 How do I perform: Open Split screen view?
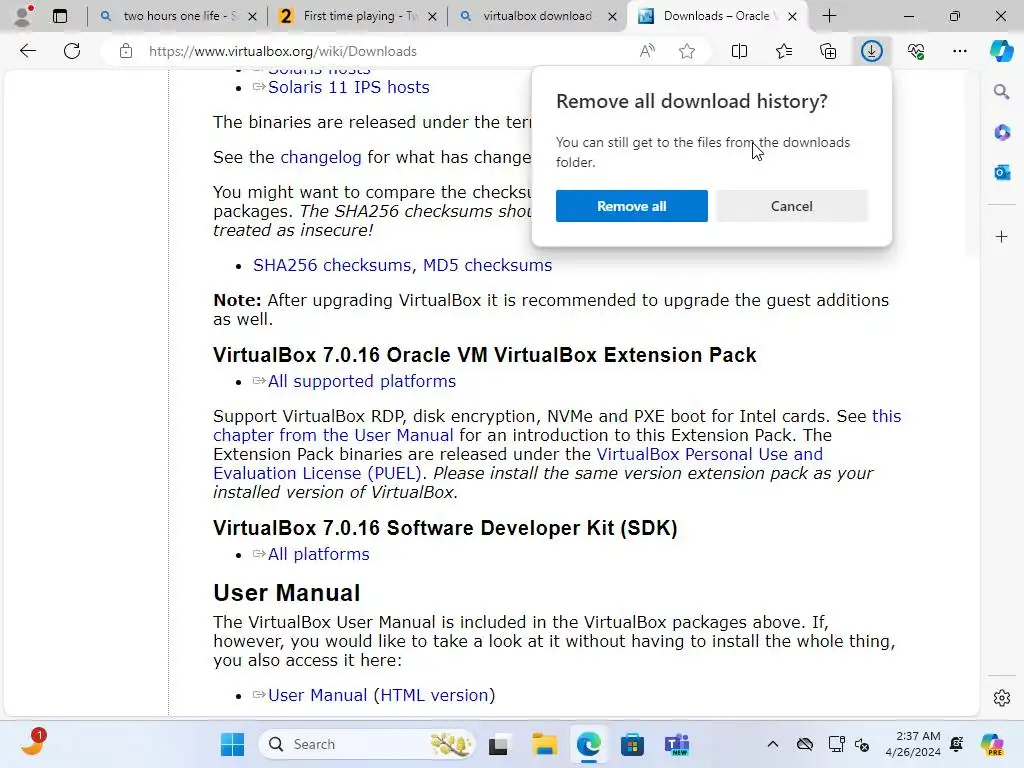[x=739, y=51]
